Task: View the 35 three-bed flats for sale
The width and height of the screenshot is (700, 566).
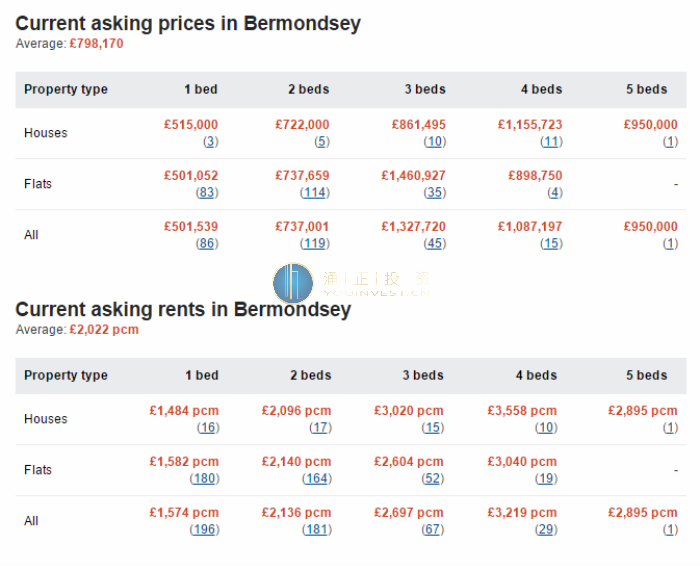Action: [x=435, y=193]
